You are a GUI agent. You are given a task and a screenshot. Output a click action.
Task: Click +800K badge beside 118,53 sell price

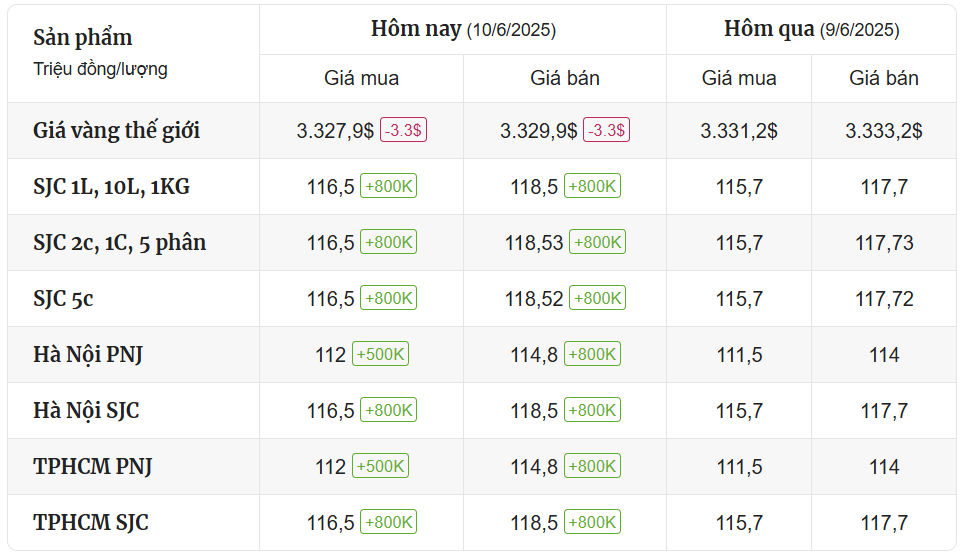tap(597, 242)
